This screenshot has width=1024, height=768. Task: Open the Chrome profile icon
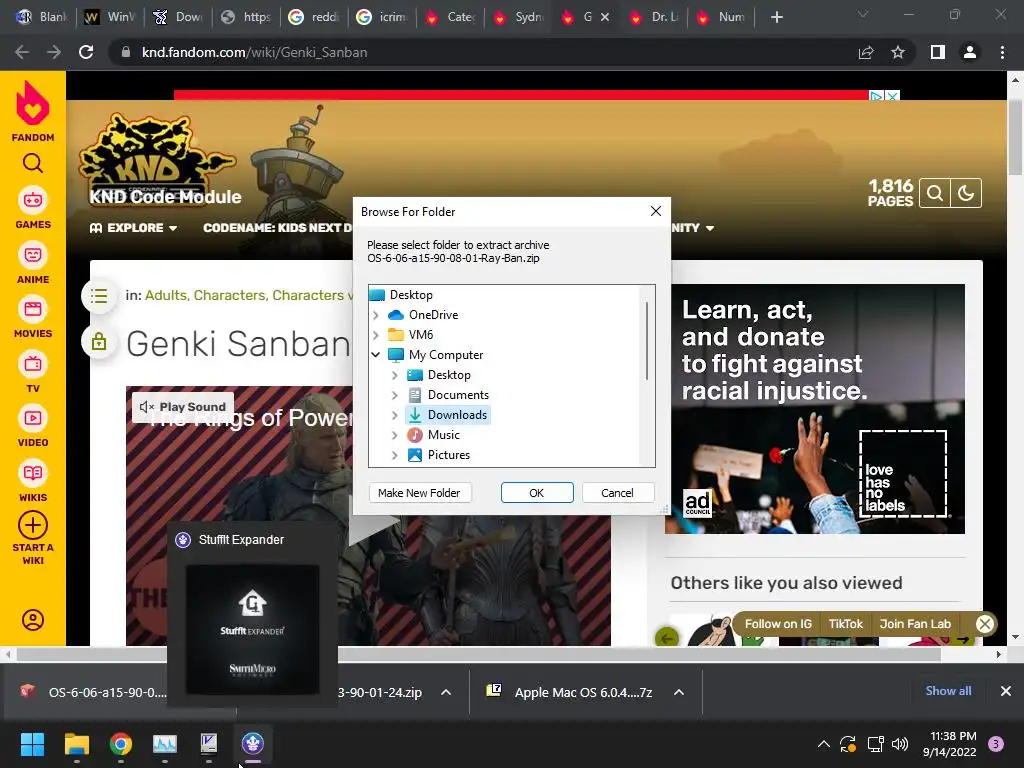point(970,52)
